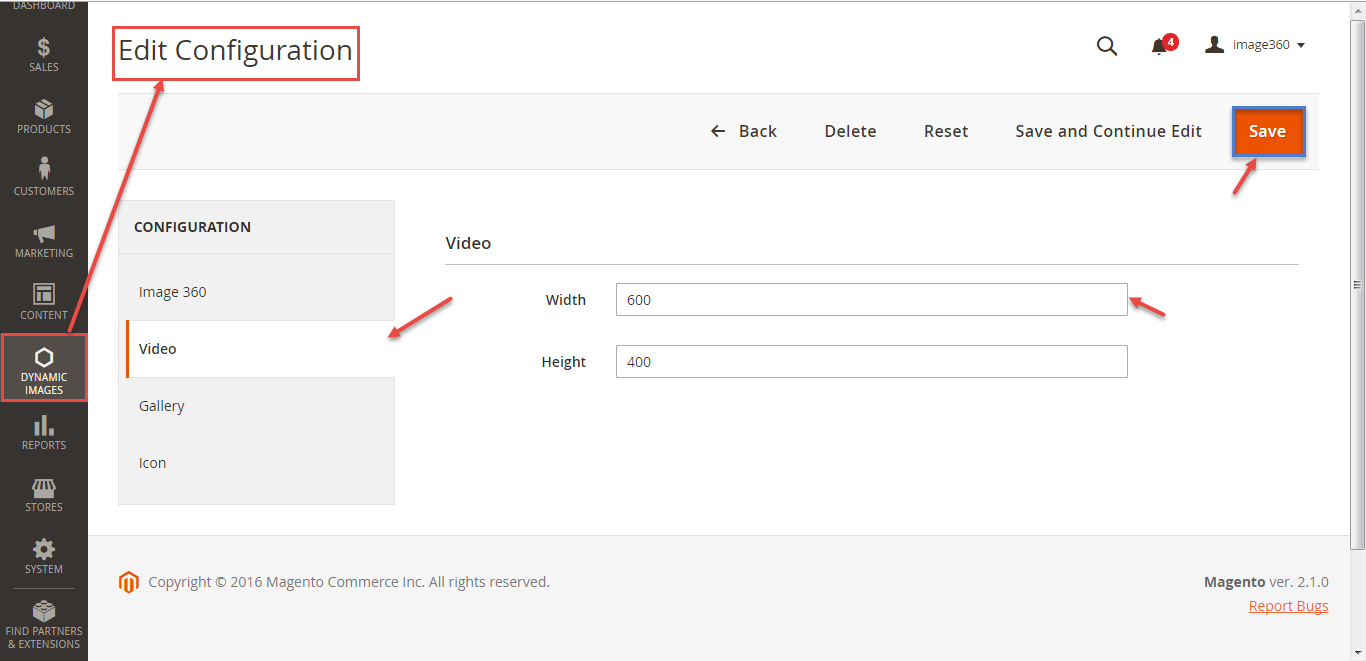Click the Edit Configuration page title
This screenshot has width=1366, height=661.
click(x=235, y=50)
